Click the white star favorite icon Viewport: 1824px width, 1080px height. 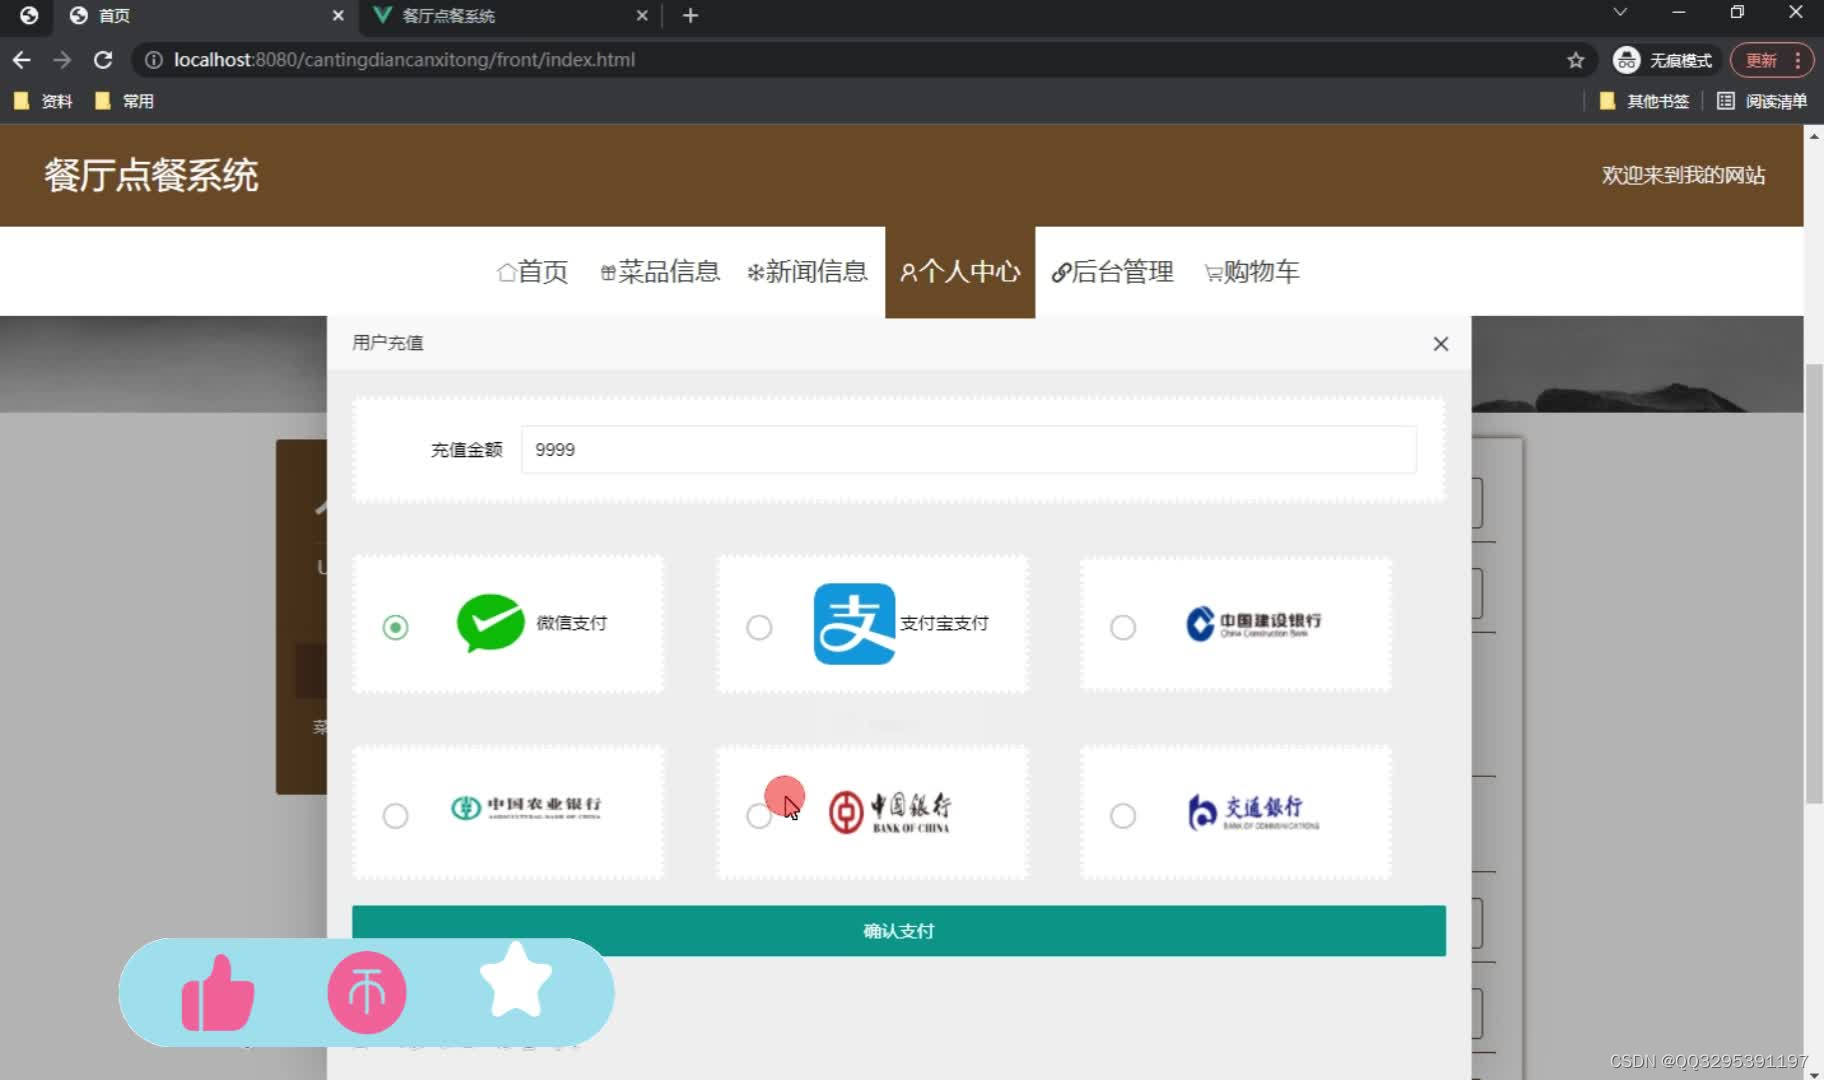pyautogui.click(x=516, y=980)
